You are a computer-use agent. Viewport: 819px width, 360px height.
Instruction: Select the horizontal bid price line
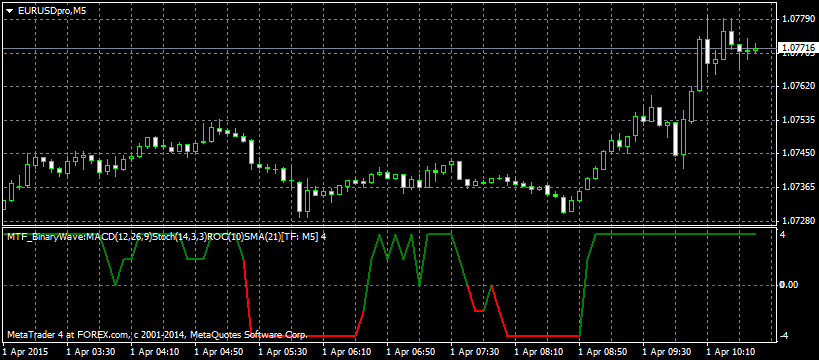pos(389,49)
